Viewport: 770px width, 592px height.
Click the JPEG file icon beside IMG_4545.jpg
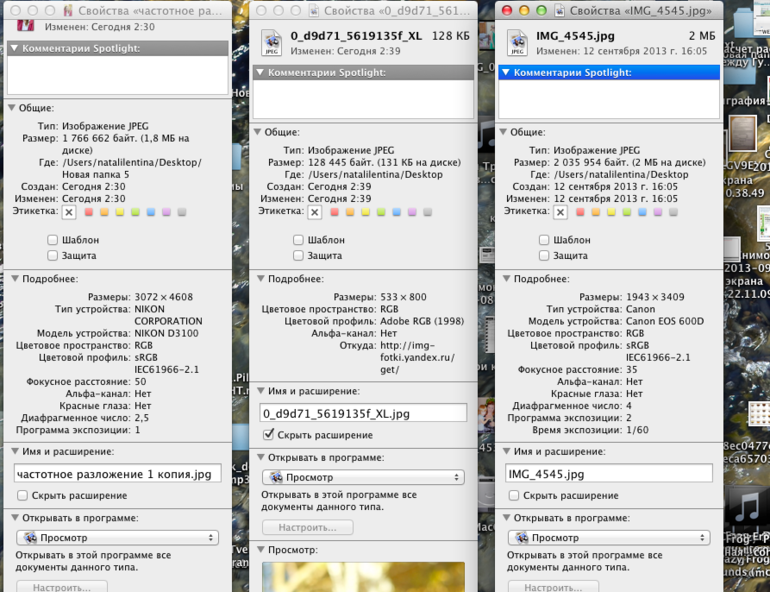517,41
